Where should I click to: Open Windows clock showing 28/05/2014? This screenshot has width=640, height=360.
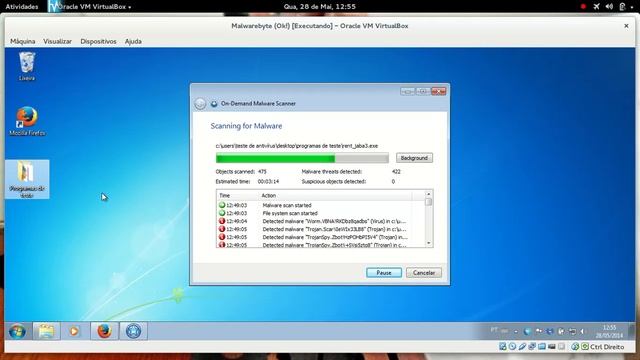pyautogui.click(x=609, y=331)
